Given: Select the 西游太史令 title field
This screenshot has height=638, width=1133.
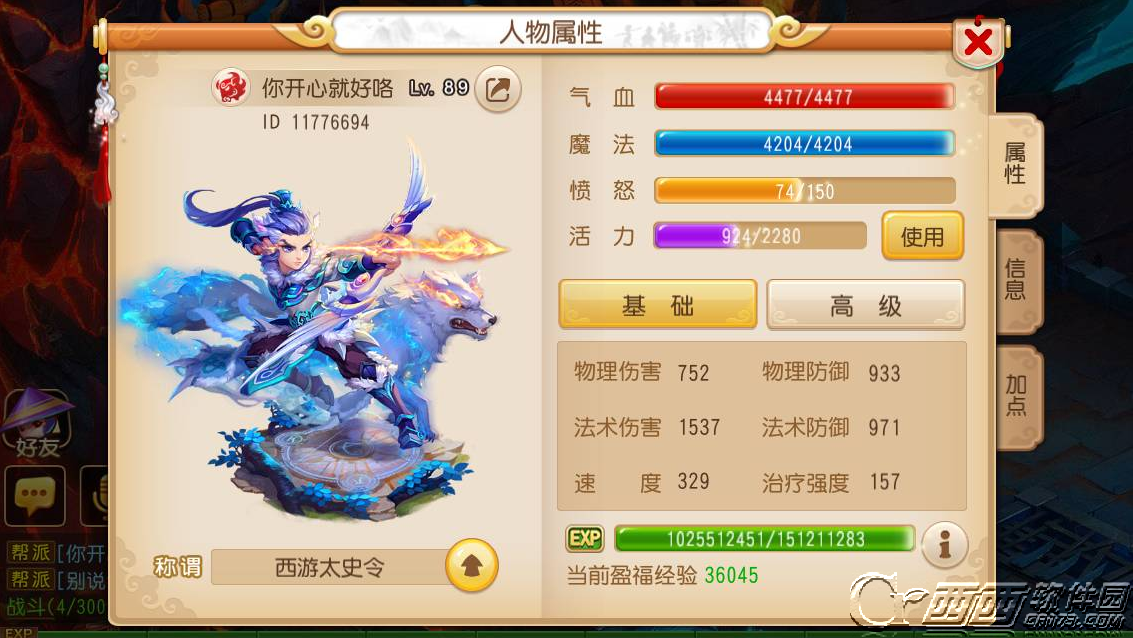Looking at the screenshot, I should click(329, 567).
